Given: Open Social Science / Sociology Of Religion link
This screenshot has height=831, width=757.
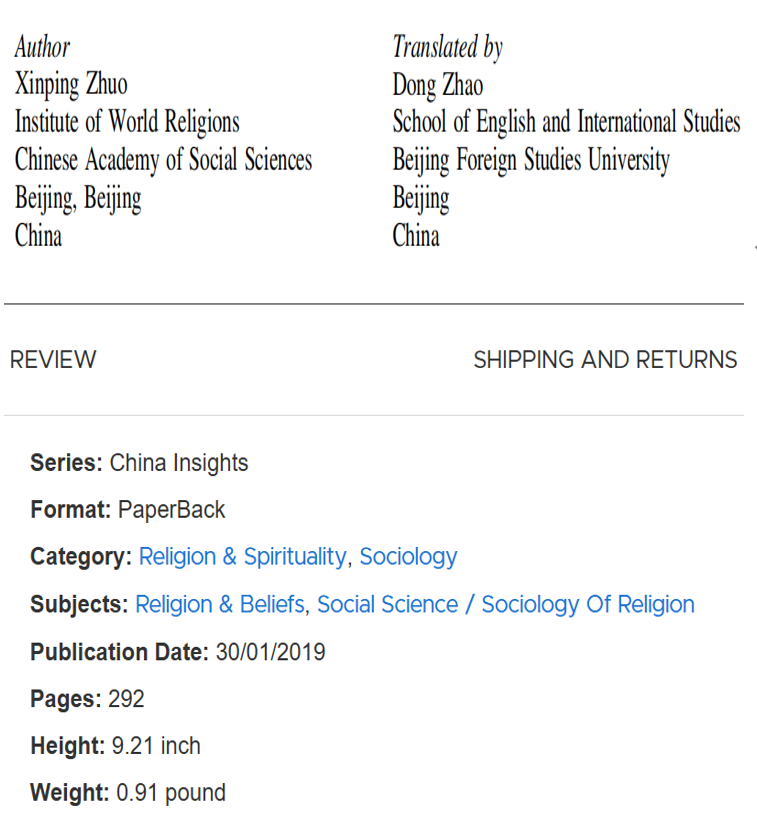Looking at the screenshot, I should [505, 605].
